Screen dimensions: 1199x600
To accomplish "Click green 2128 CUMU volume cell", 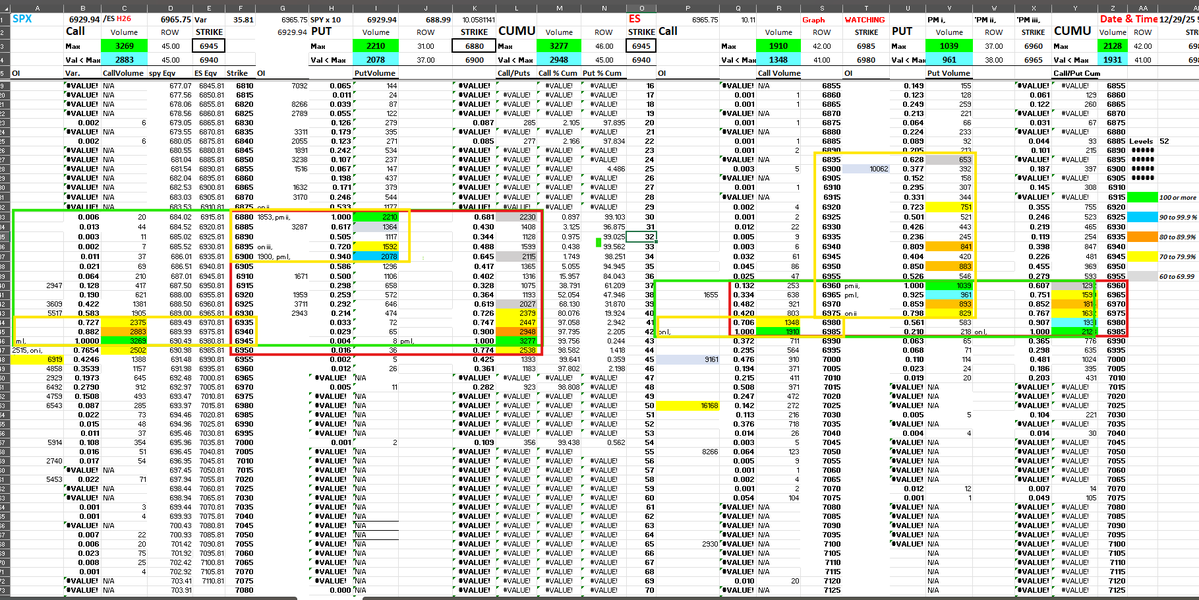I will click(x=1113, y=46).
